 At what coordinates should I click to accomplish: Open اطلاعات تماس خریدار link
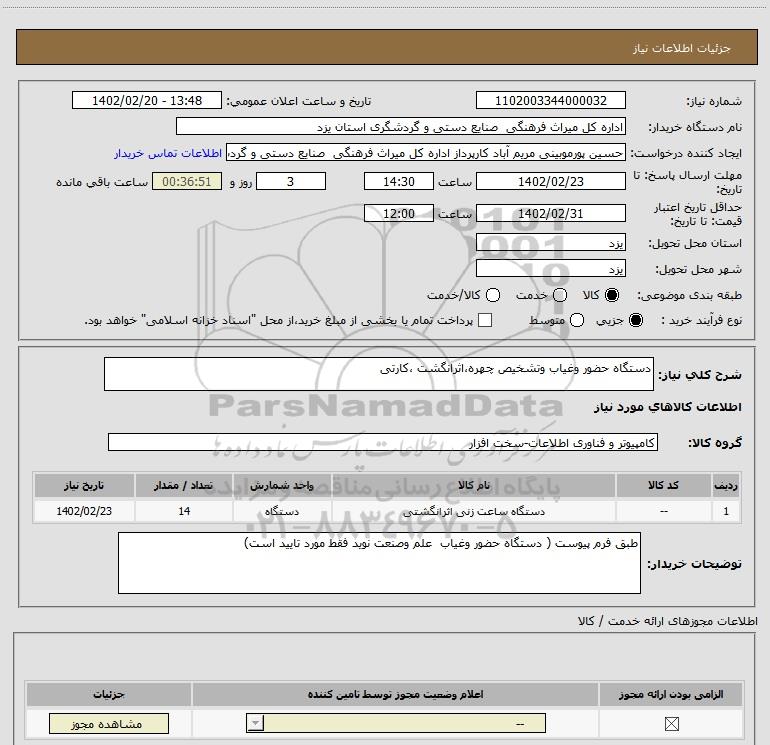(168, 153)
